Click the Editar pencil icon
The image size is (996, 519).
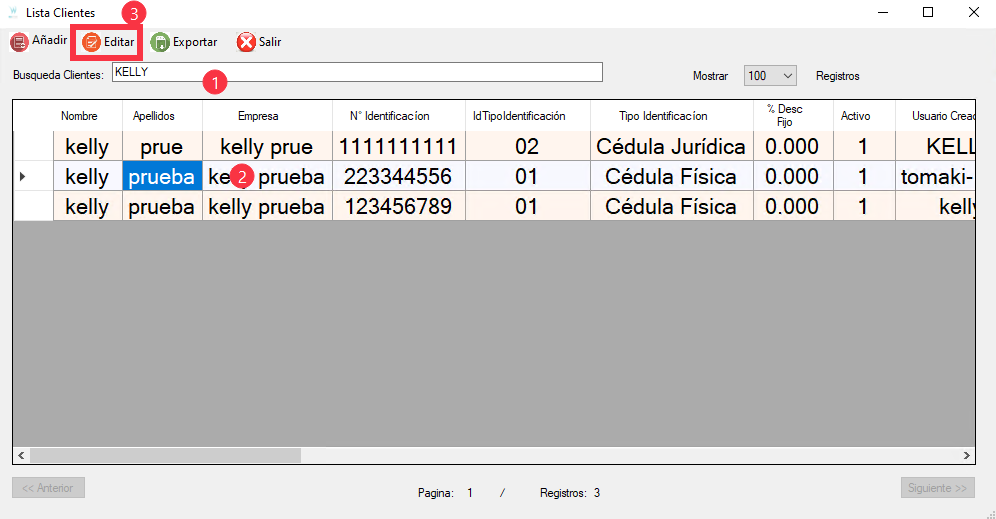pyautogui.click(x=92, y=42)
